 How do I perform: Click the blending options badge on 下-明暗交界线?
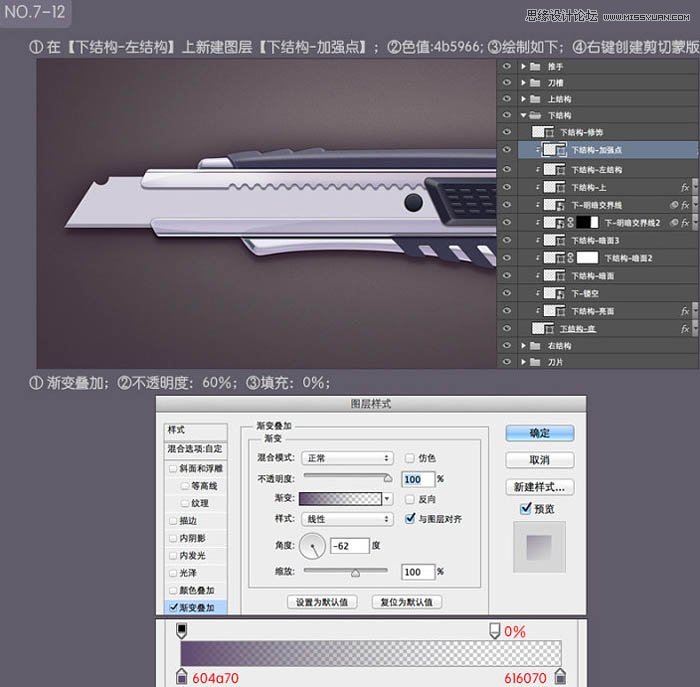674,205
